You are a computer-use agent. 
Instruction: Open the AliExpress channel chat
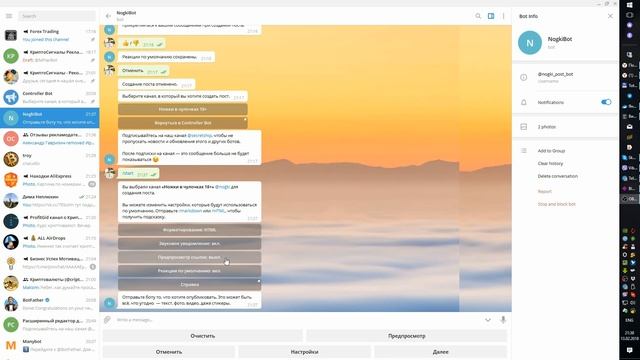pyautogui.click(x=49, y=180)
